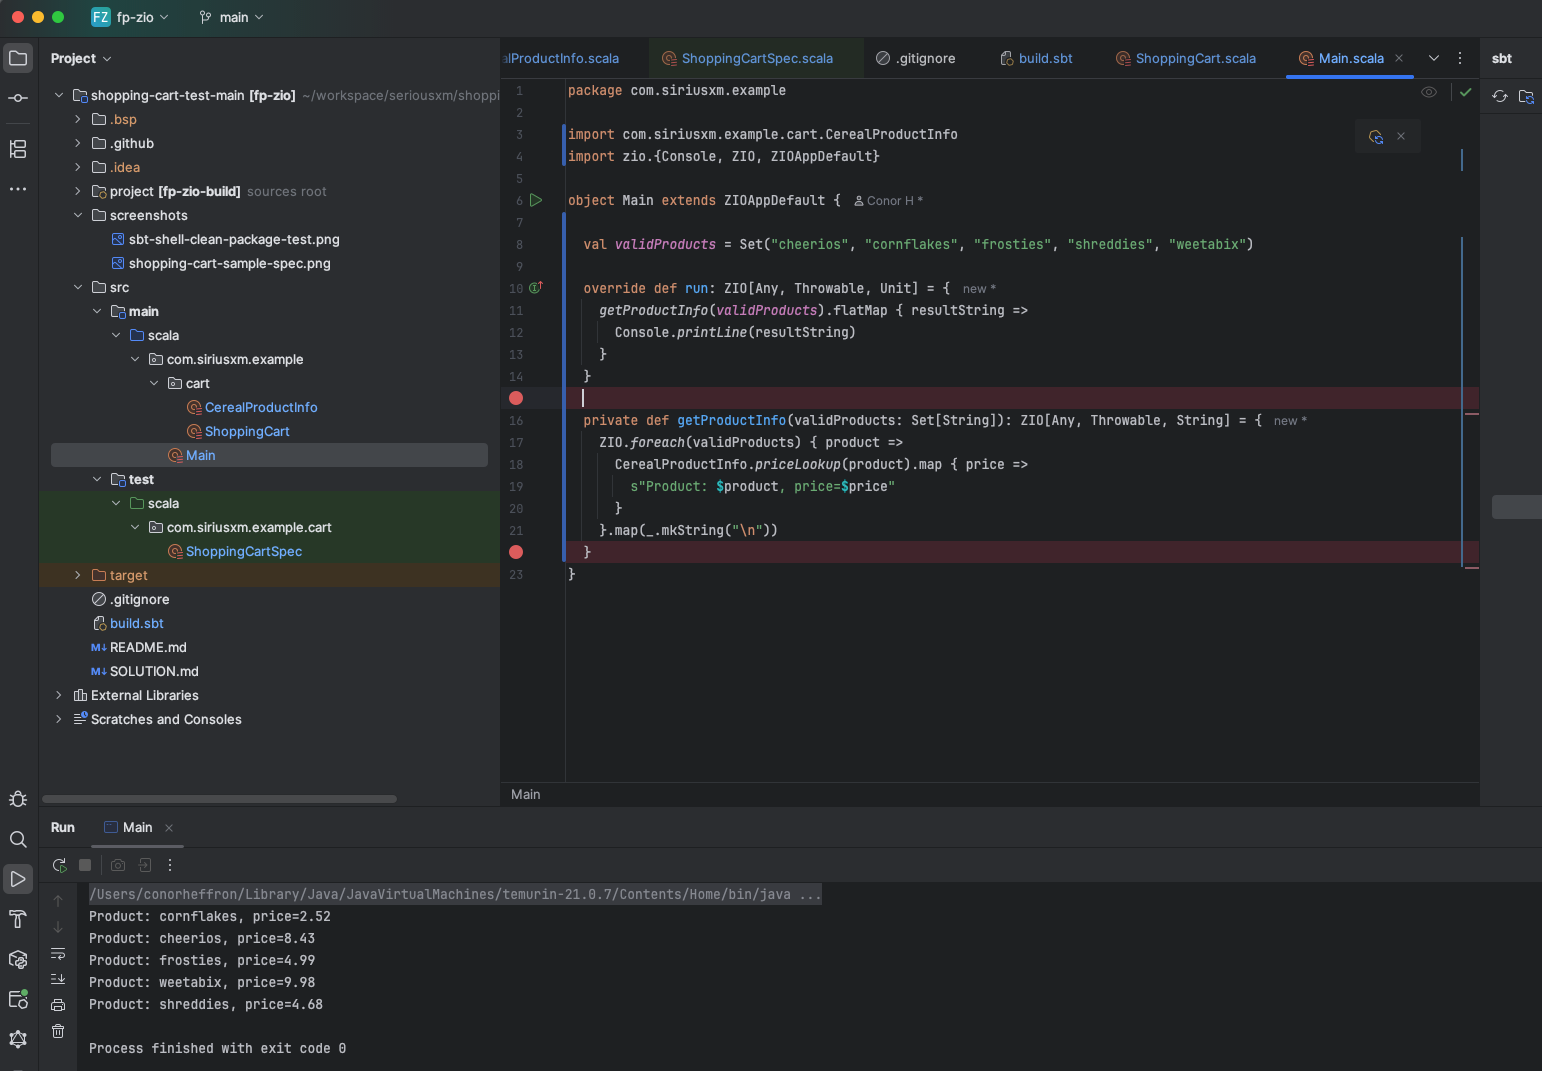Screen dimensions: 1542x1071
Task: Open README.md in the project tree
Action: [148, 647]
